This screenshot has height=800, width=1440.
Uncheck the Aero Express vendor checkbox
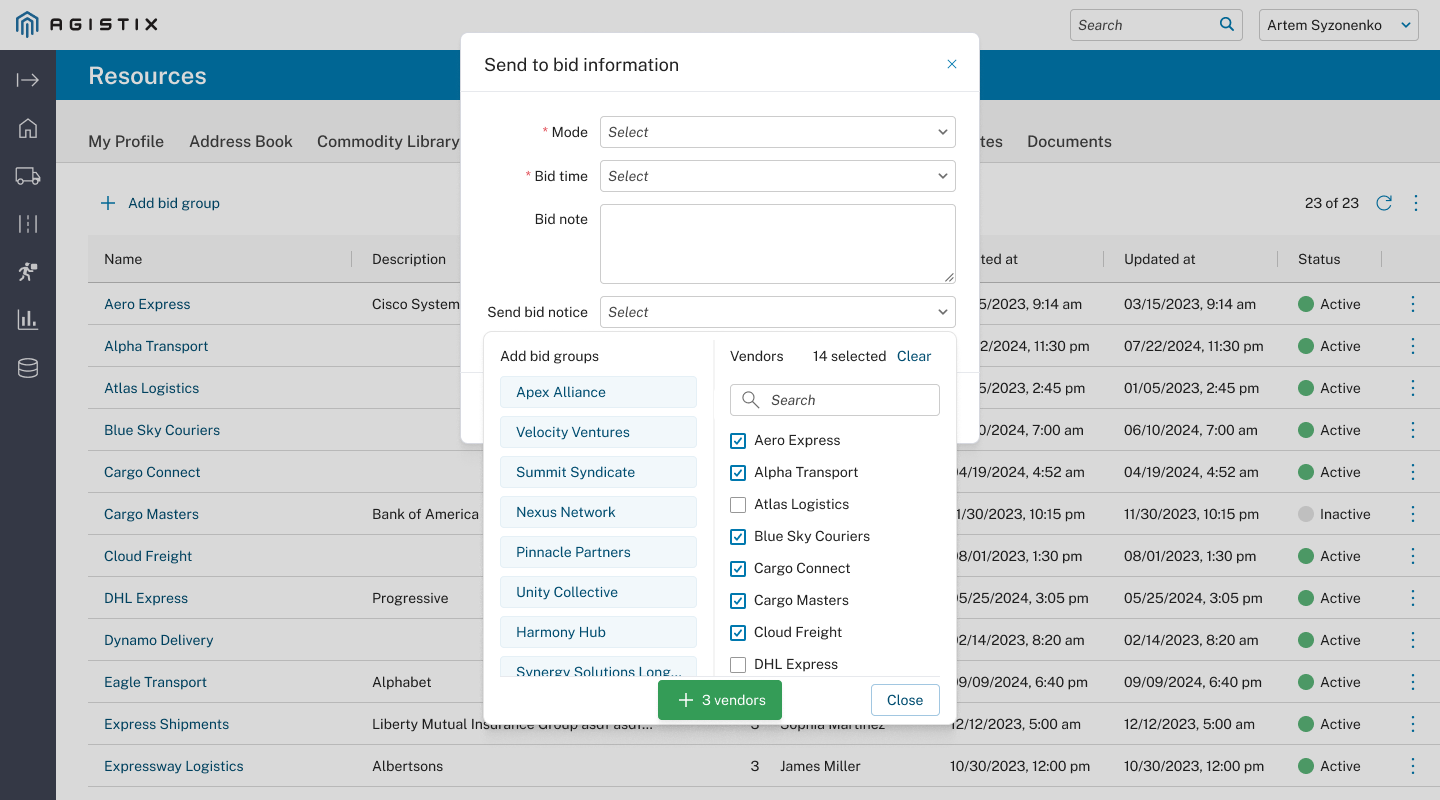coord(738,441)
